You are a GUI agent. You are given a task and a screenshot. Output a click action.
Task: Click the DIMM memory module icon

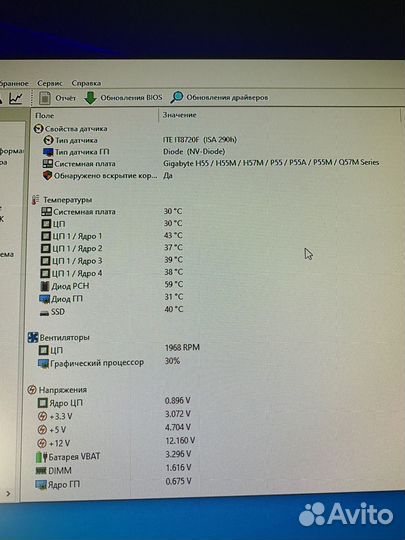(41, 471)
